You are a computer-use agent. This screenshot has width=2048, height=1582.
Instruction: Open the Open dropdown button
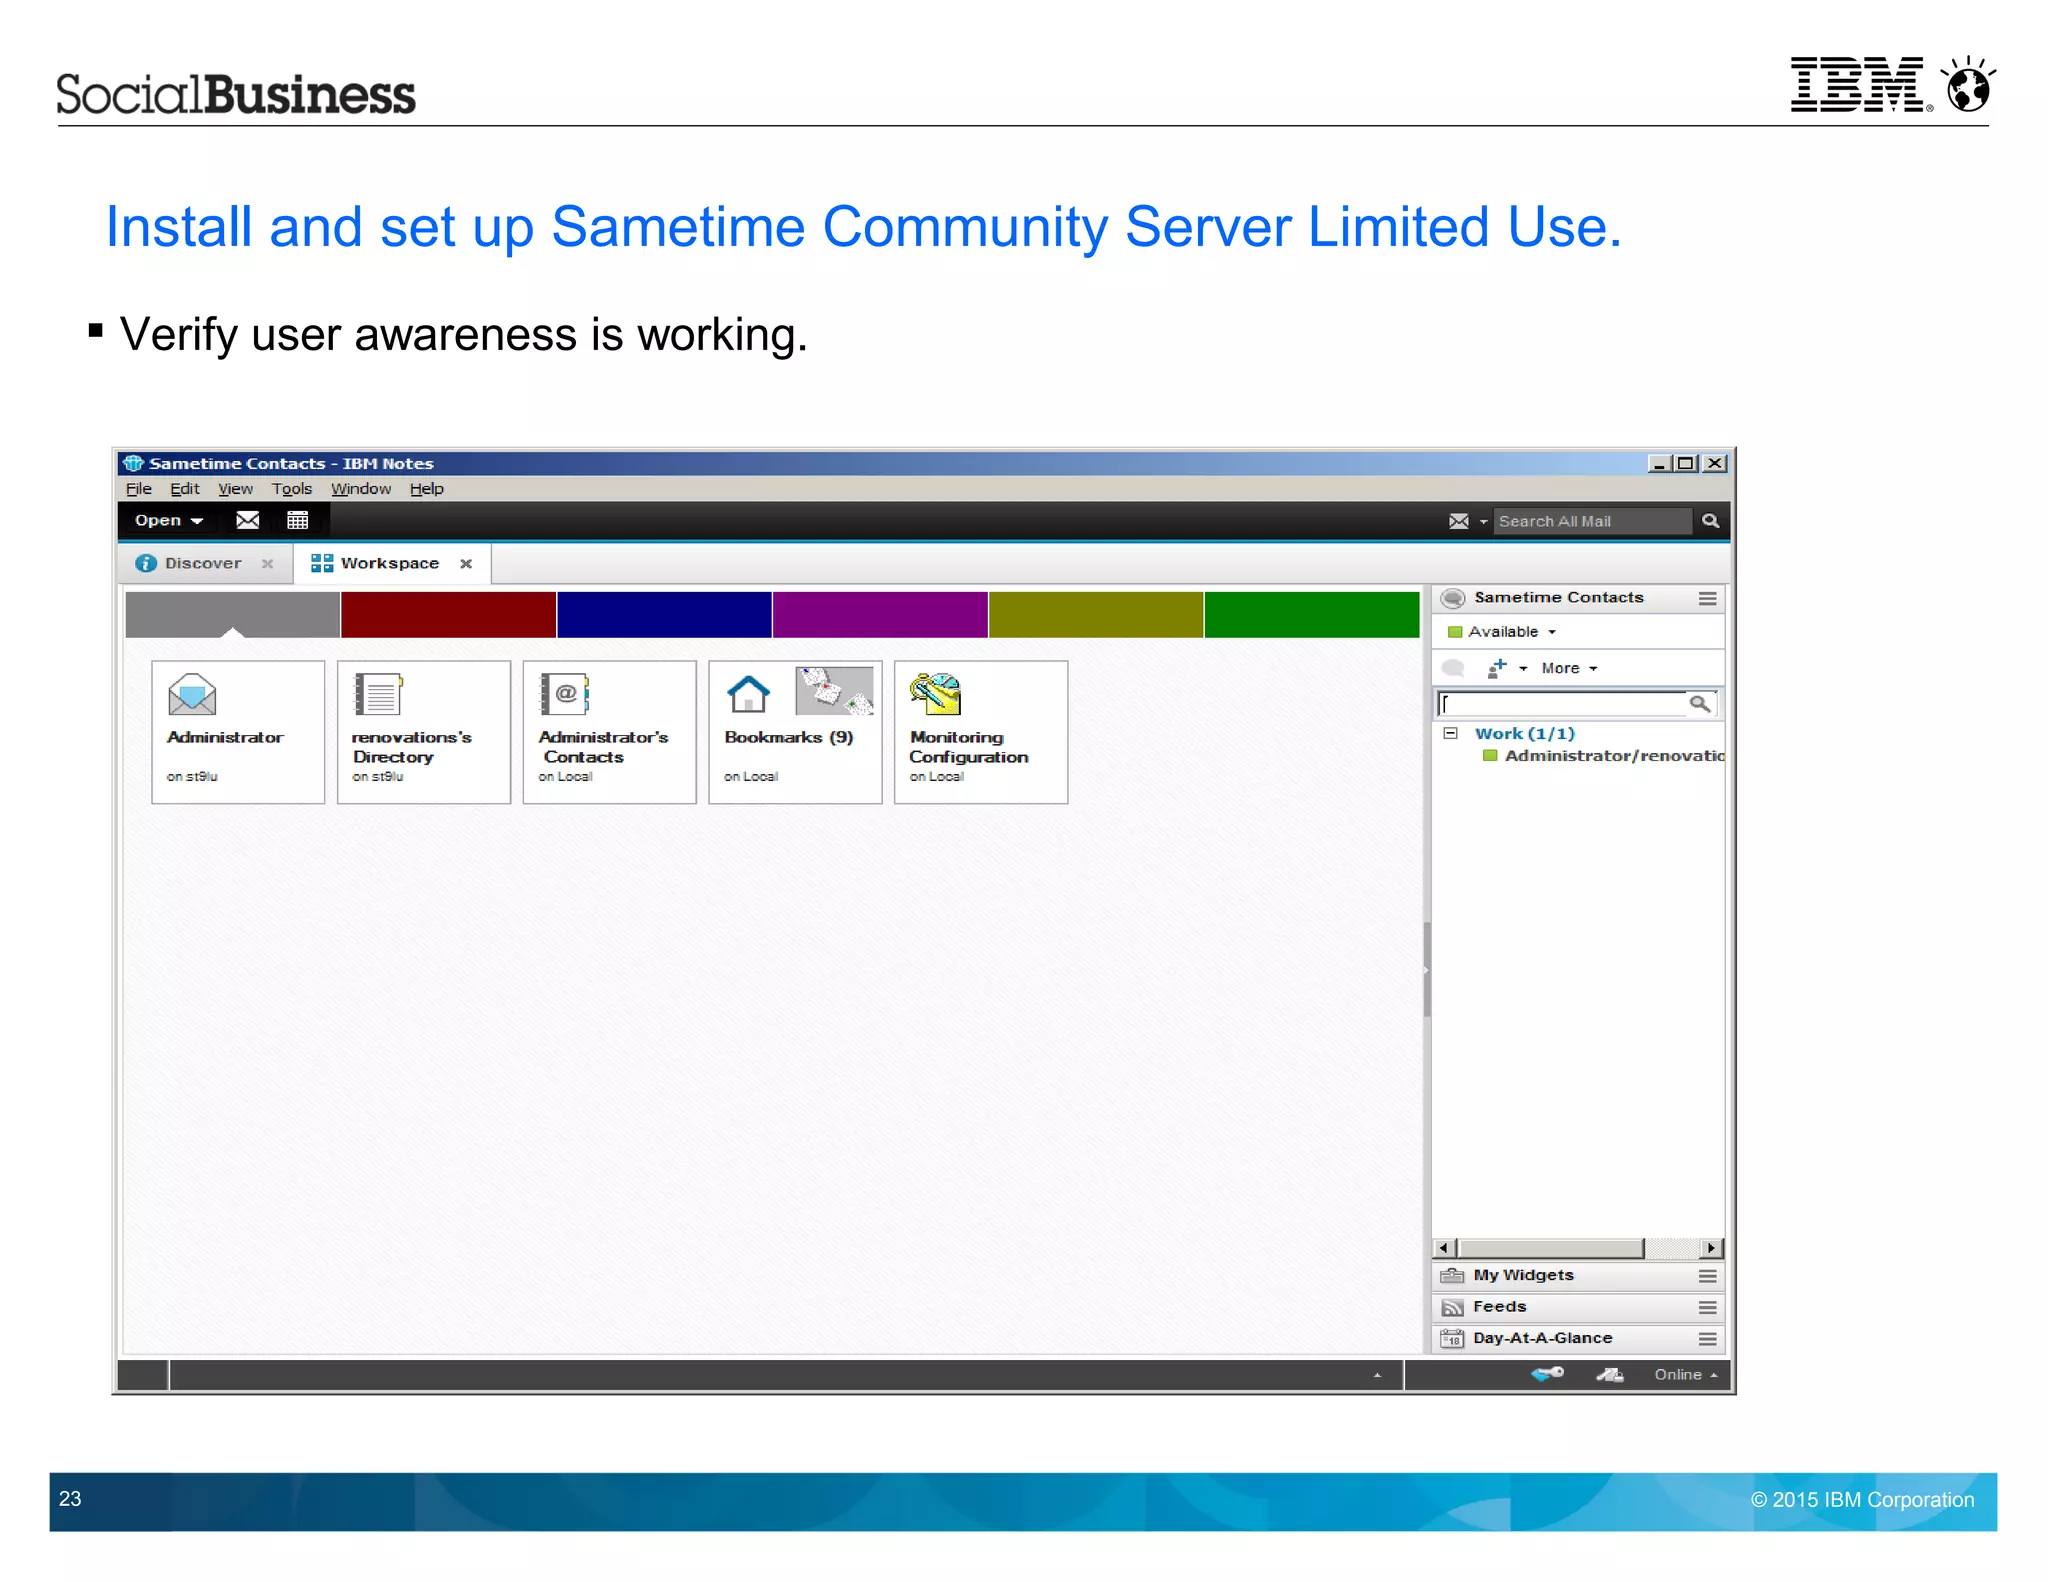pyautogui.click(x=169, y=520)
